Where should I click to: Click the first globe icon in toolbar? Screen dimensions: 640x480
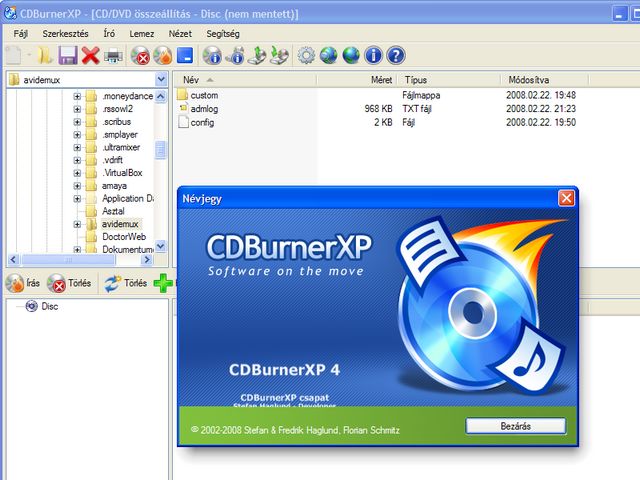click(329, 56)
